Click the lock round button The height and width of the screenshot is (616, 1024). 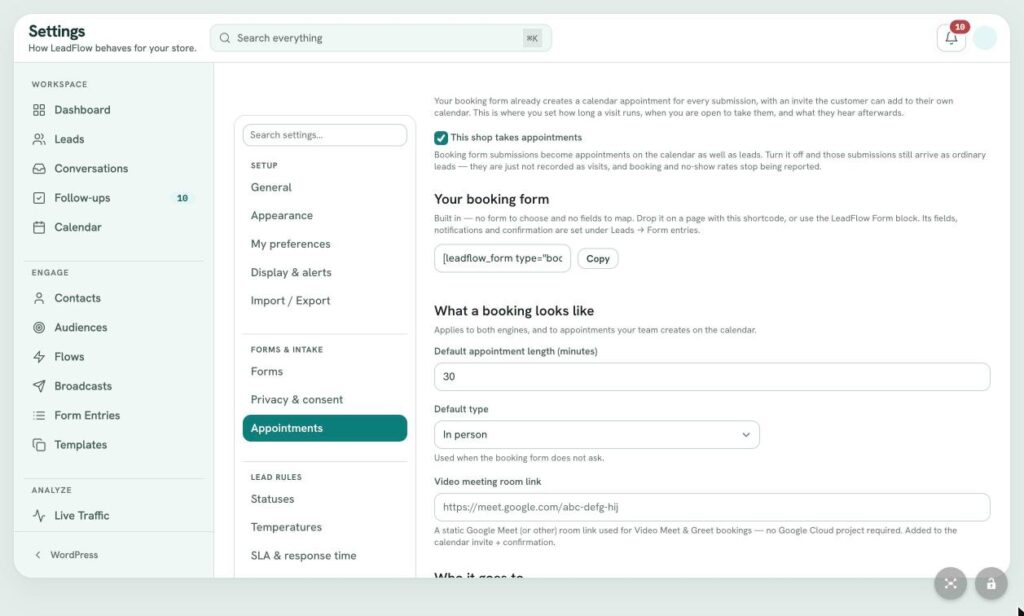[x=991, y=583]
